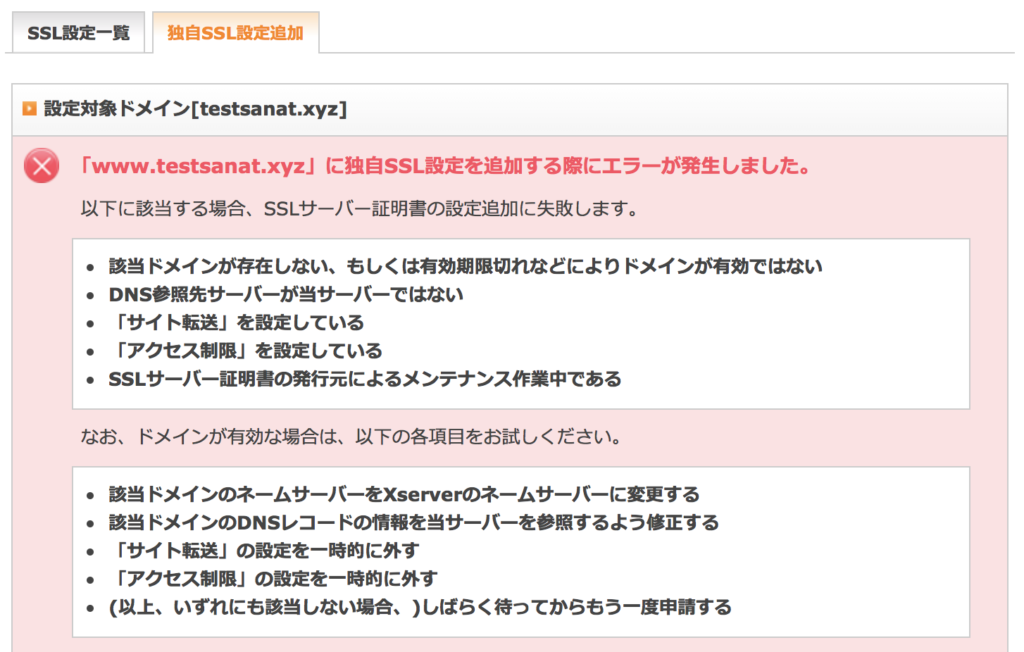Click the bullet 該当ドメインのDNSレコードの情報を当サーバーを参照するよう修正する
Viewport: 1024px width, 652px height.
413,523
